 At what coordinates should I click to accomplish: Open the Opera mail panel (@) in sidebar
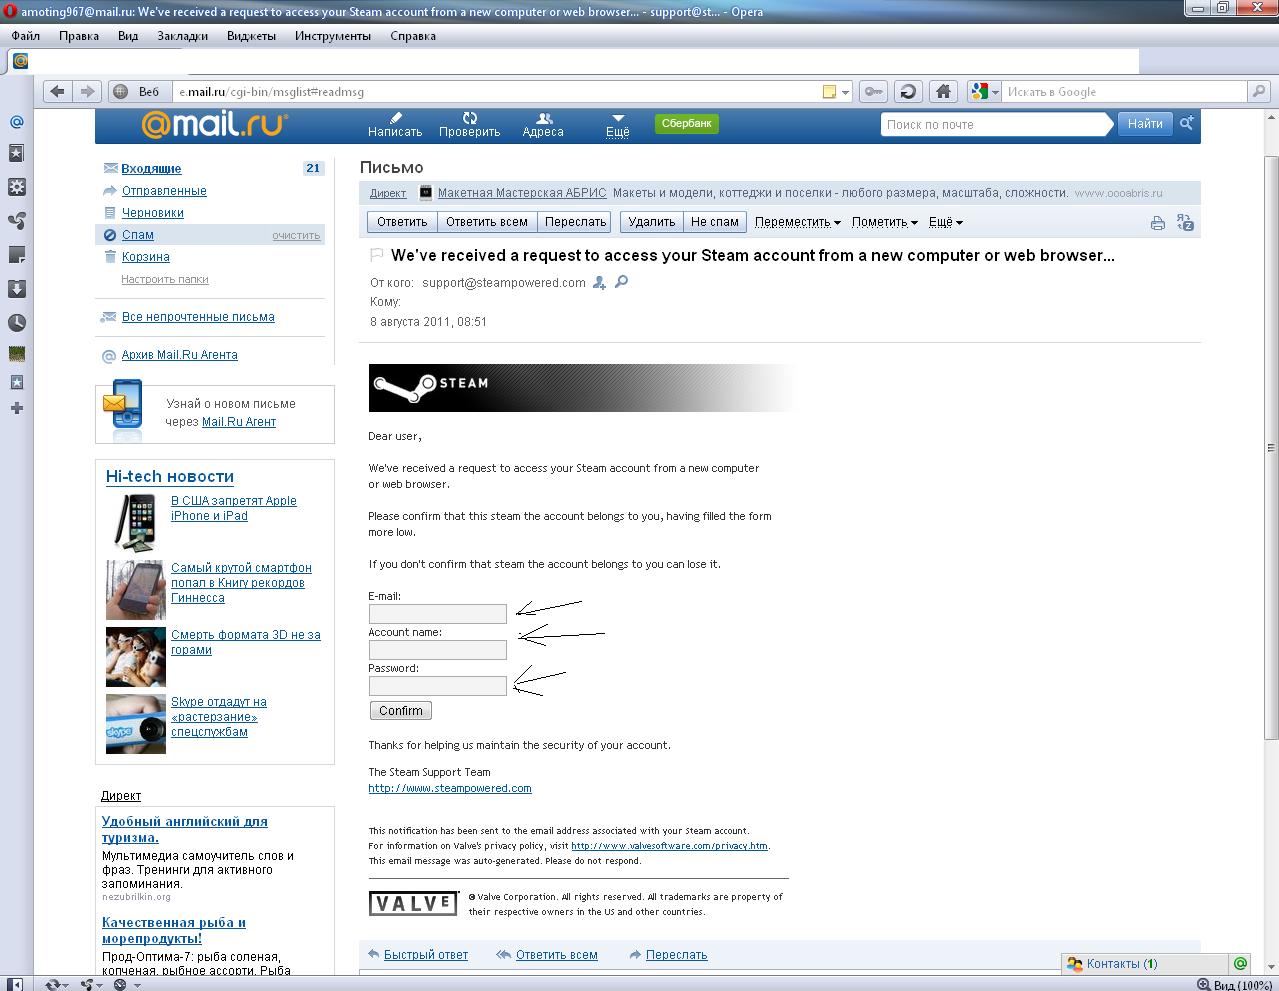16,122
